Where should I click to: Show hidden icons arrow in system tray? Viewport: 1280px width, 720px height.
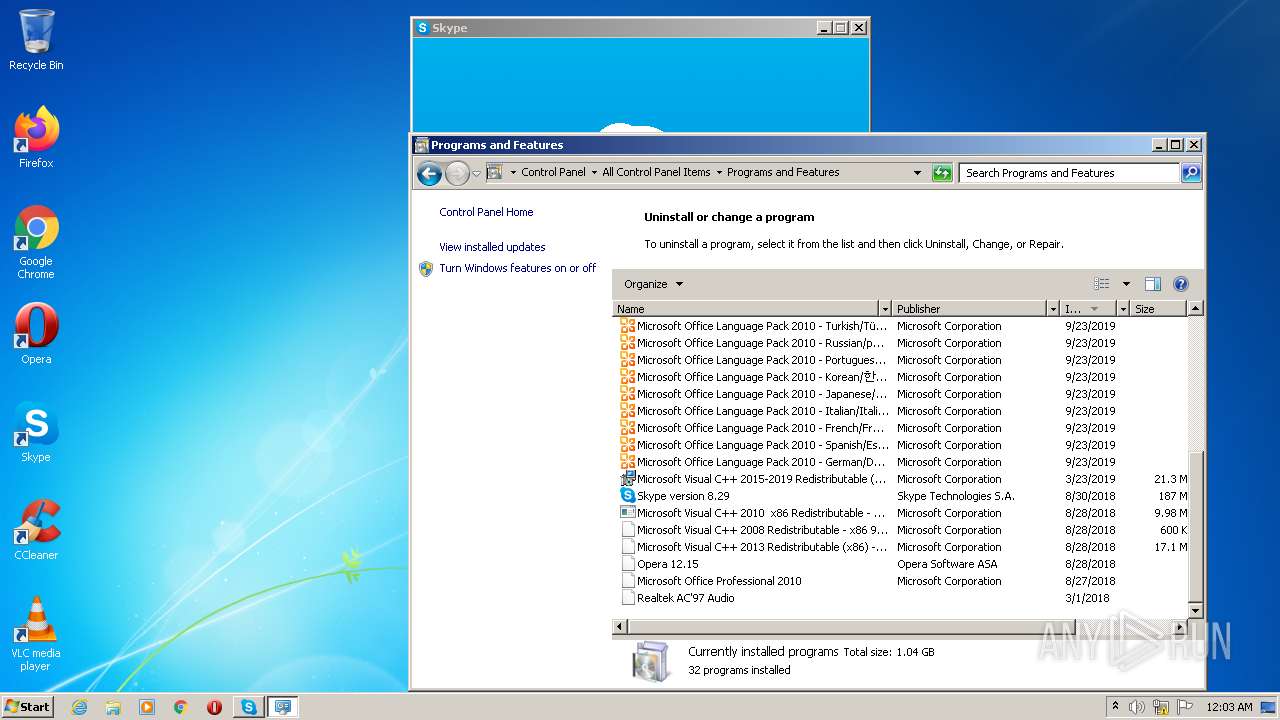click(1115, 707)
